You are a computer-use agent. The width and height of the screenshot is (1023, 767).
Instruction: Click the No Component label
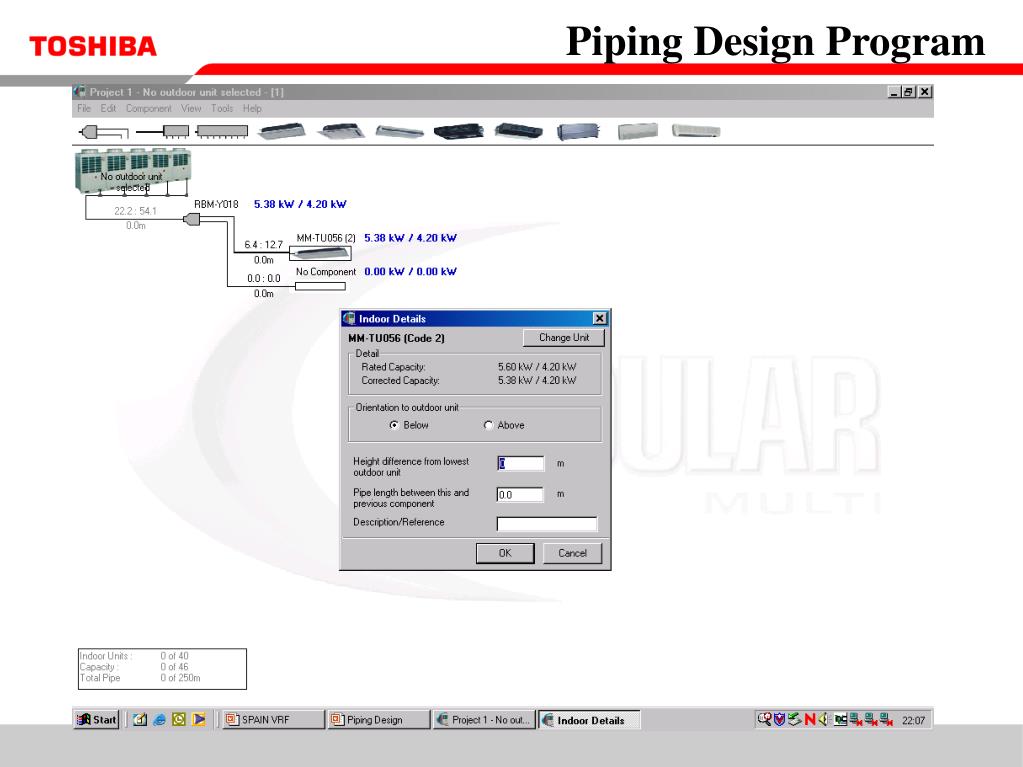[326, 271]
